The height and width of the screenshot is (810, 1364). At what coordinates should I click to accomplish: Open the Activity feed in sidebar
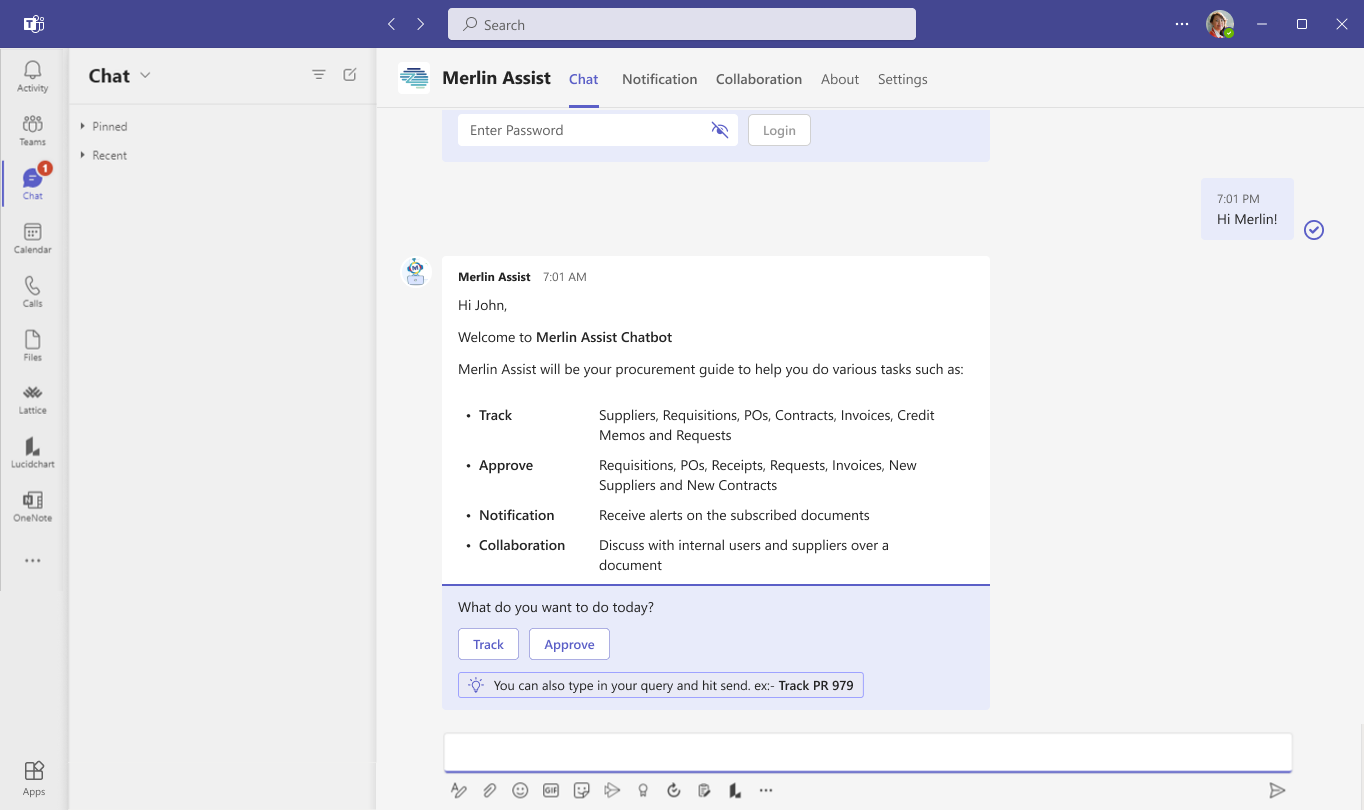click(x=33, y=76)
